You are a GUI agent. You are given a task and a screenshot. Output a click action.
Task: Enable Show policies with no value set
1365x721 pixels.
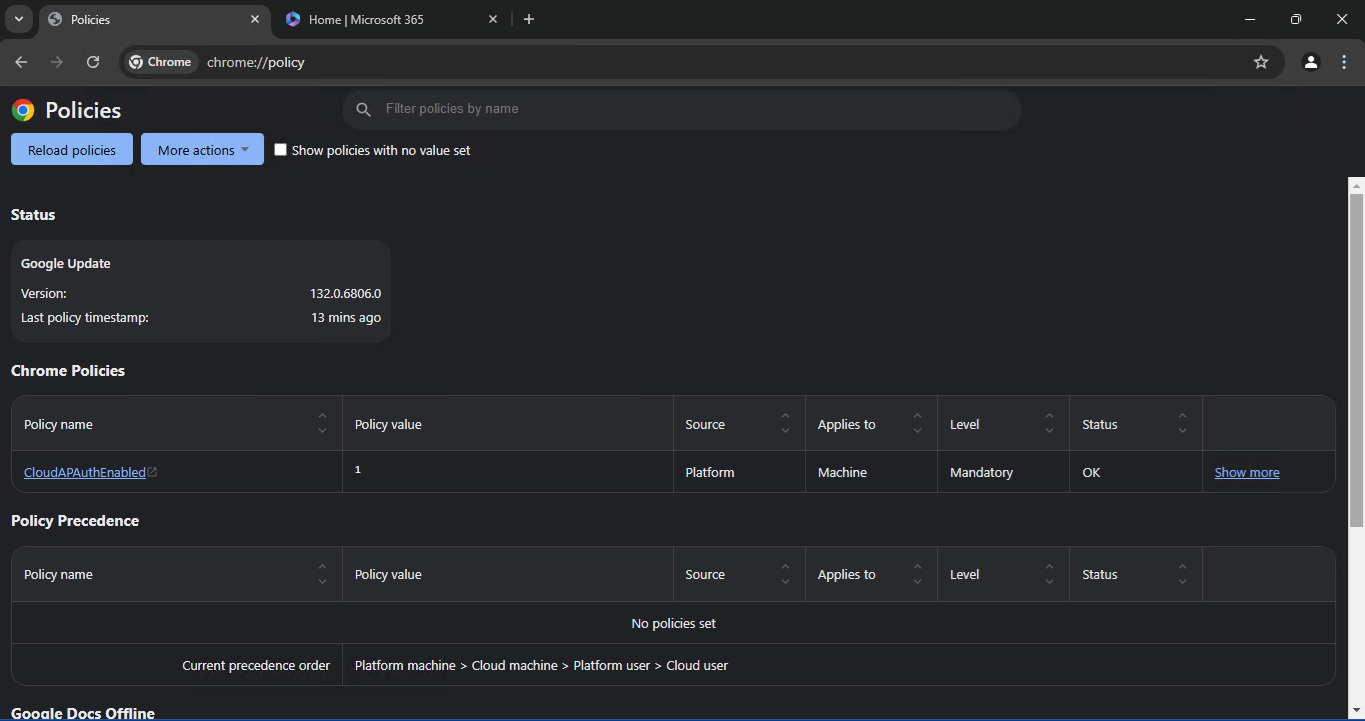pyautogui.click(x=281, y=150)
